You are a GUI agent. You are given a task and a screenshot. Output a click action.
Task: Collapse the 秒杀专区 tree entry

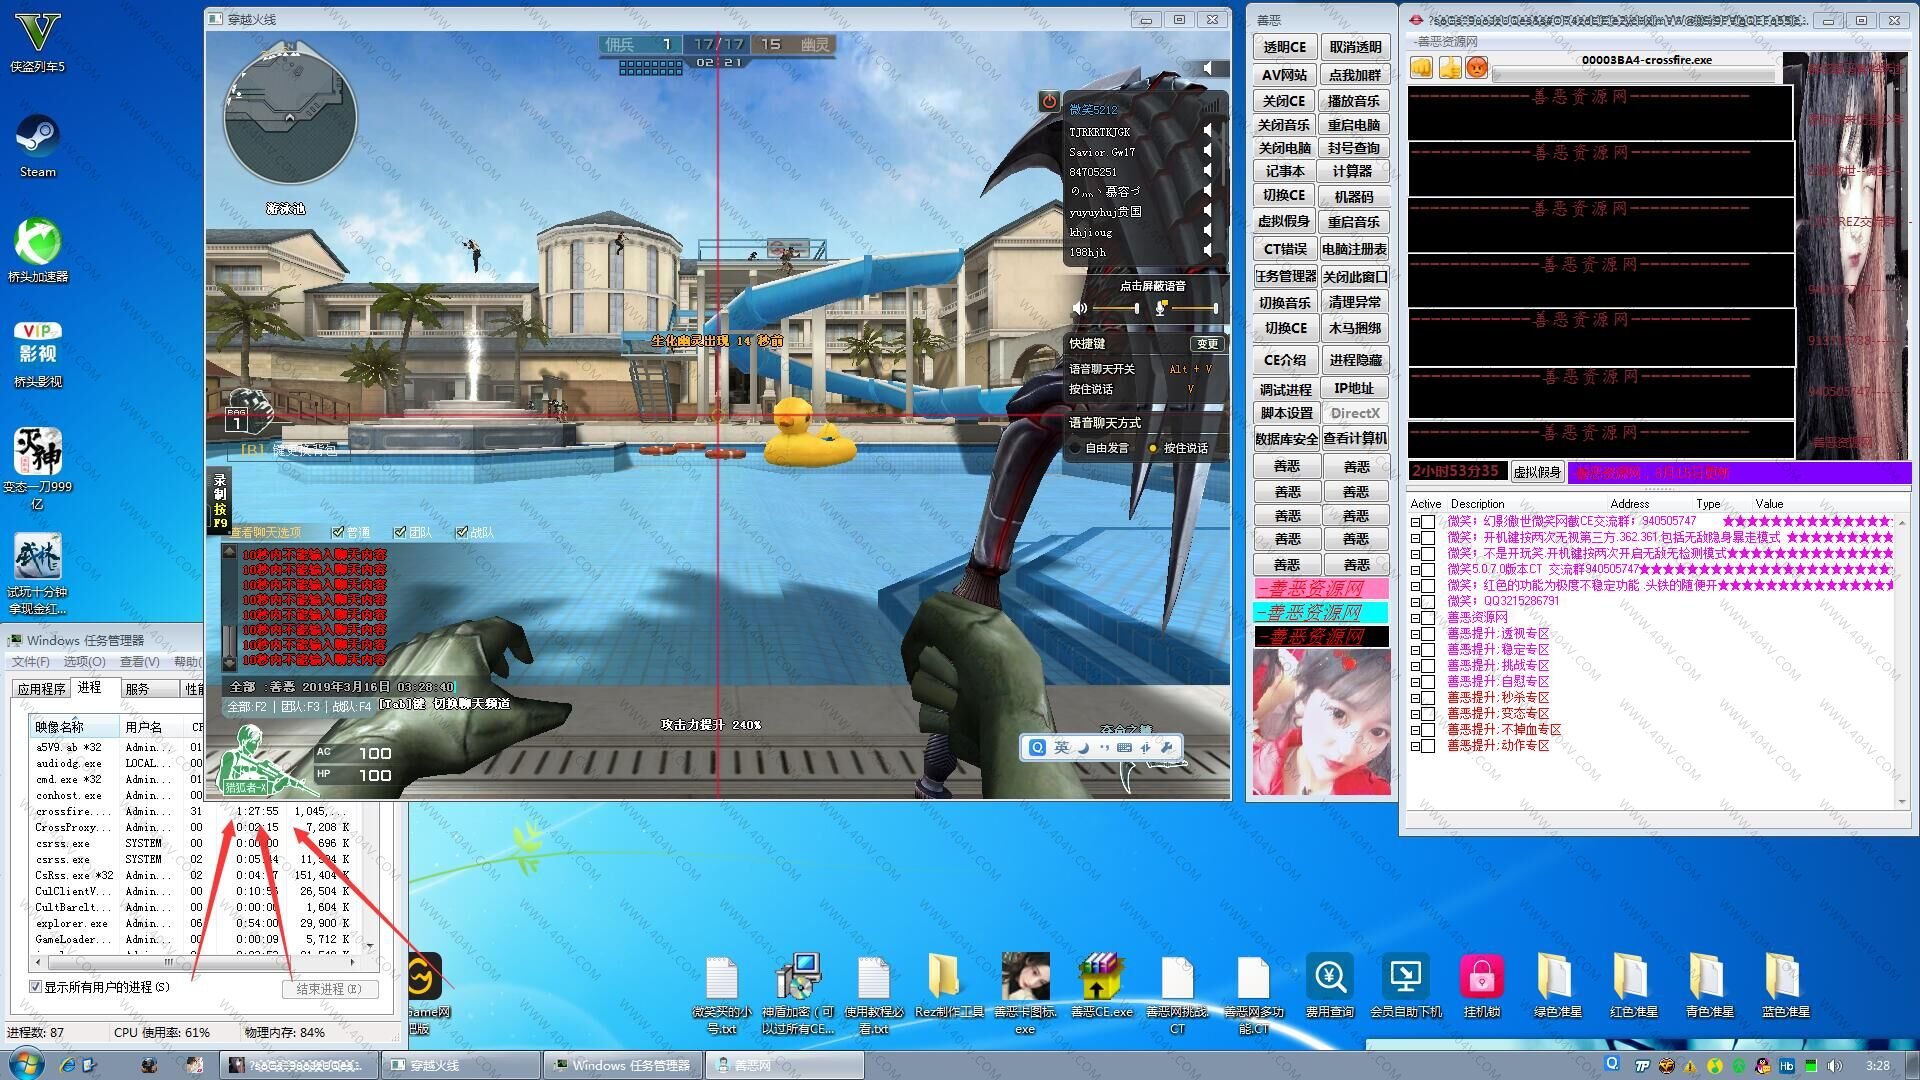(1415, 698)
